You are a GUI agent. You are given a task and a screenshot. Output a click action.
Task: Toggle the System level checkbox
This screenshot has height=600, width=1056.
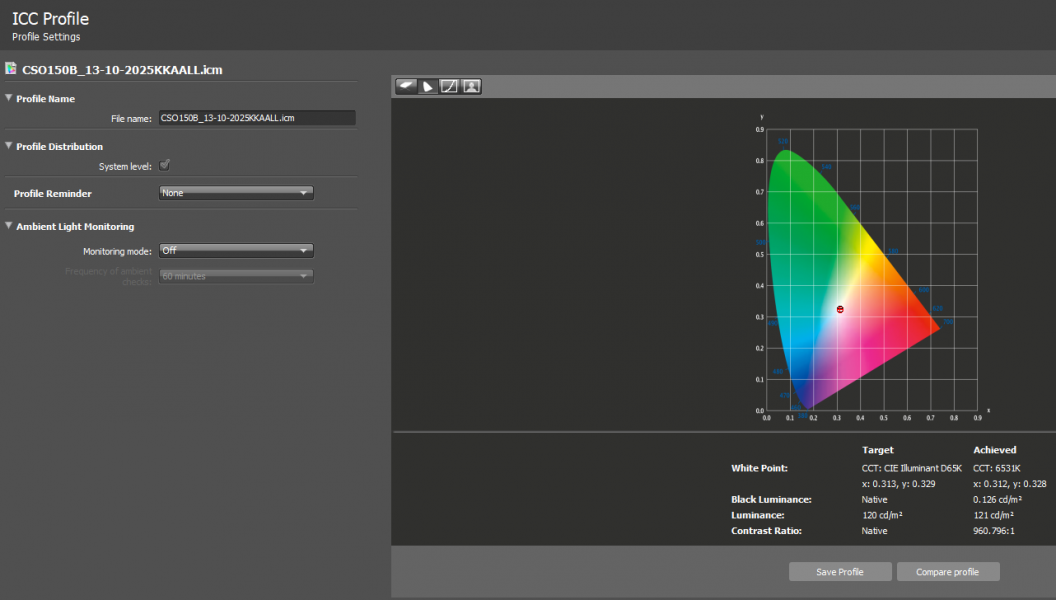pyautogui.click(x=165, y=166)
